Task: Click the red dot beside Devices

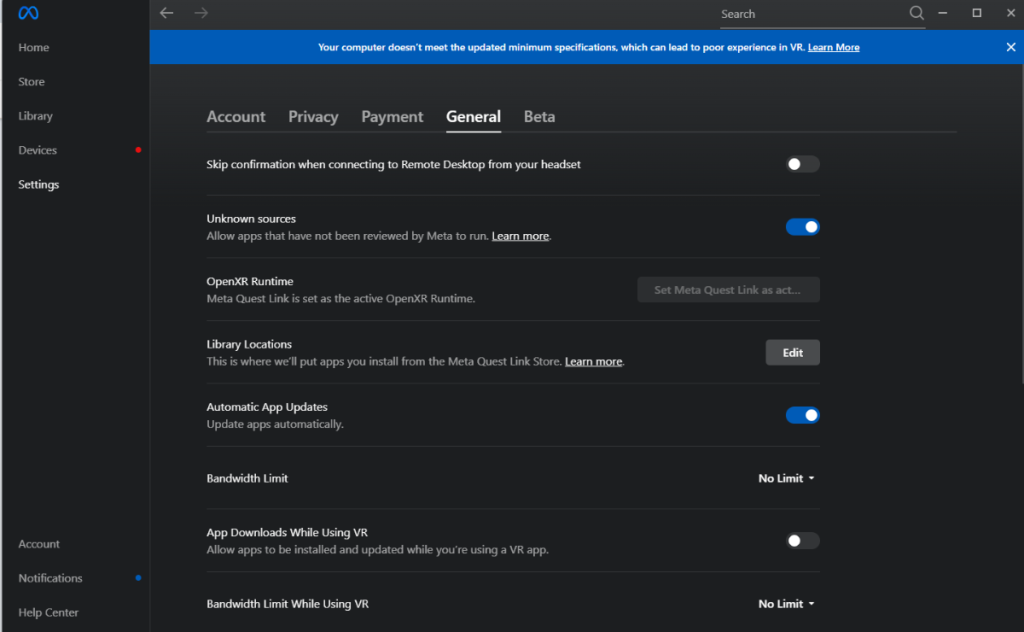Action: [138, 150]
